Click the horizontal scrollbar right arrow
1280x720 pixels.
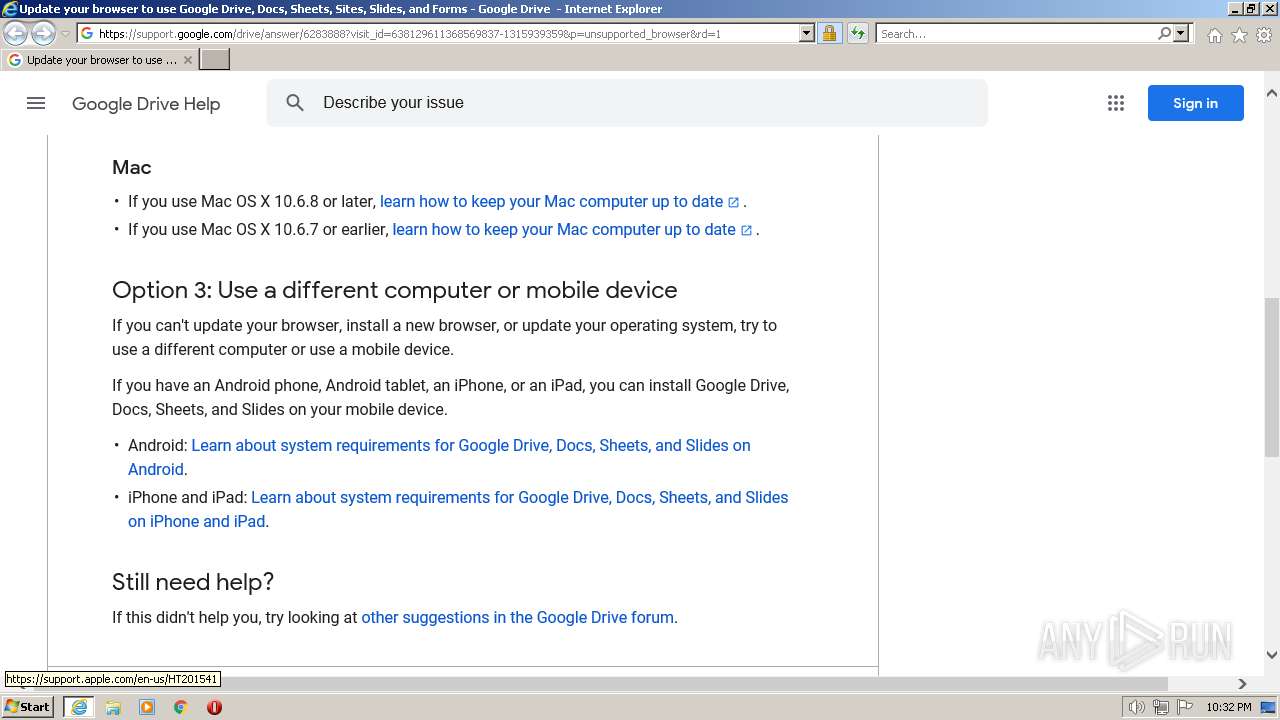click(1242, 684)
